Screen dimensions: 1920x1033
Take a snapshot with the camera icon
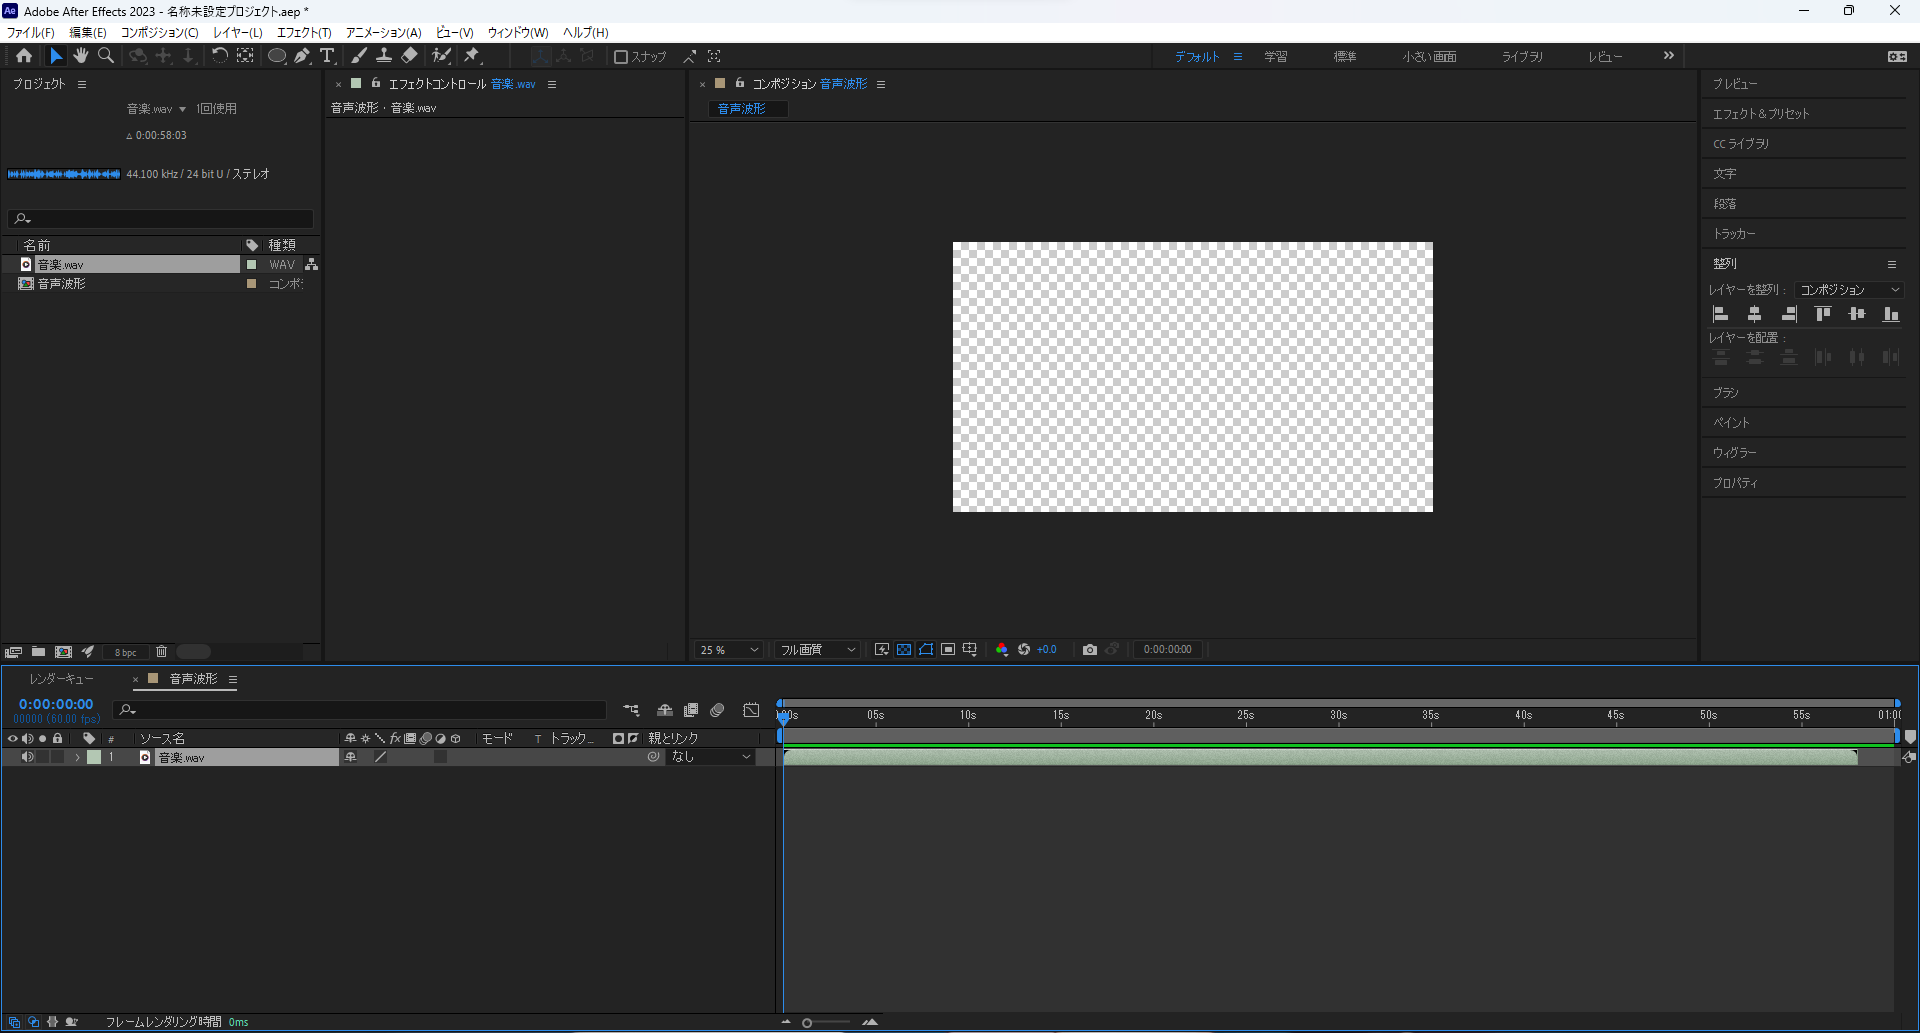click(1090, 650)
